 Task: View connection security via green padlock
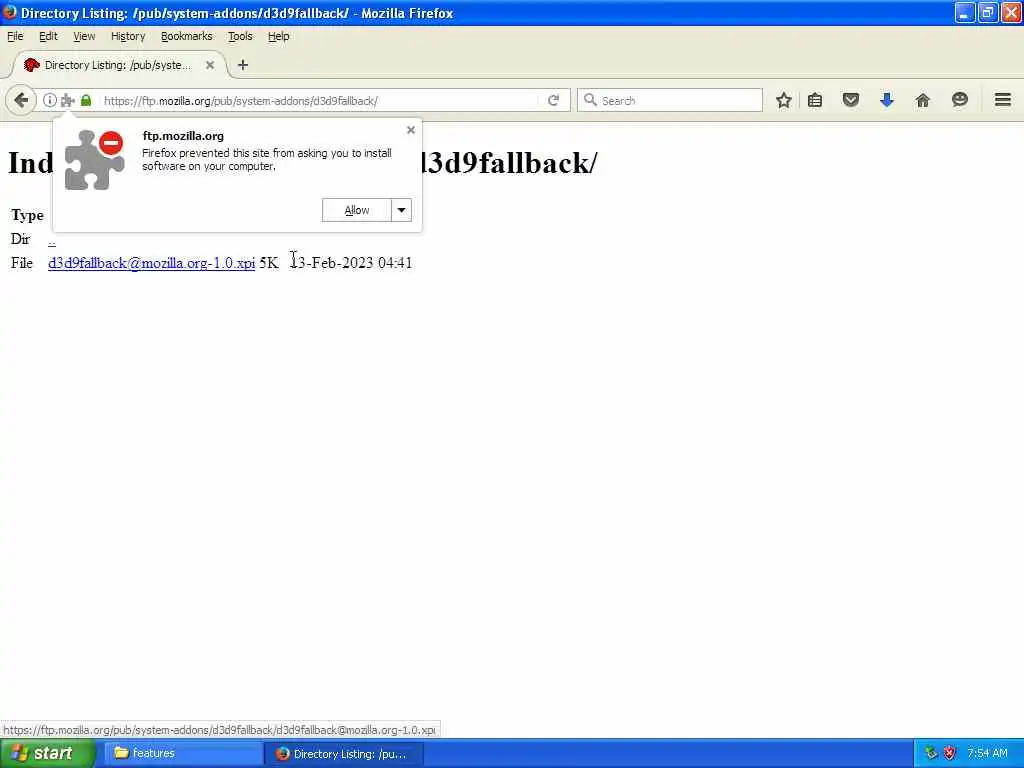point(86,101)
